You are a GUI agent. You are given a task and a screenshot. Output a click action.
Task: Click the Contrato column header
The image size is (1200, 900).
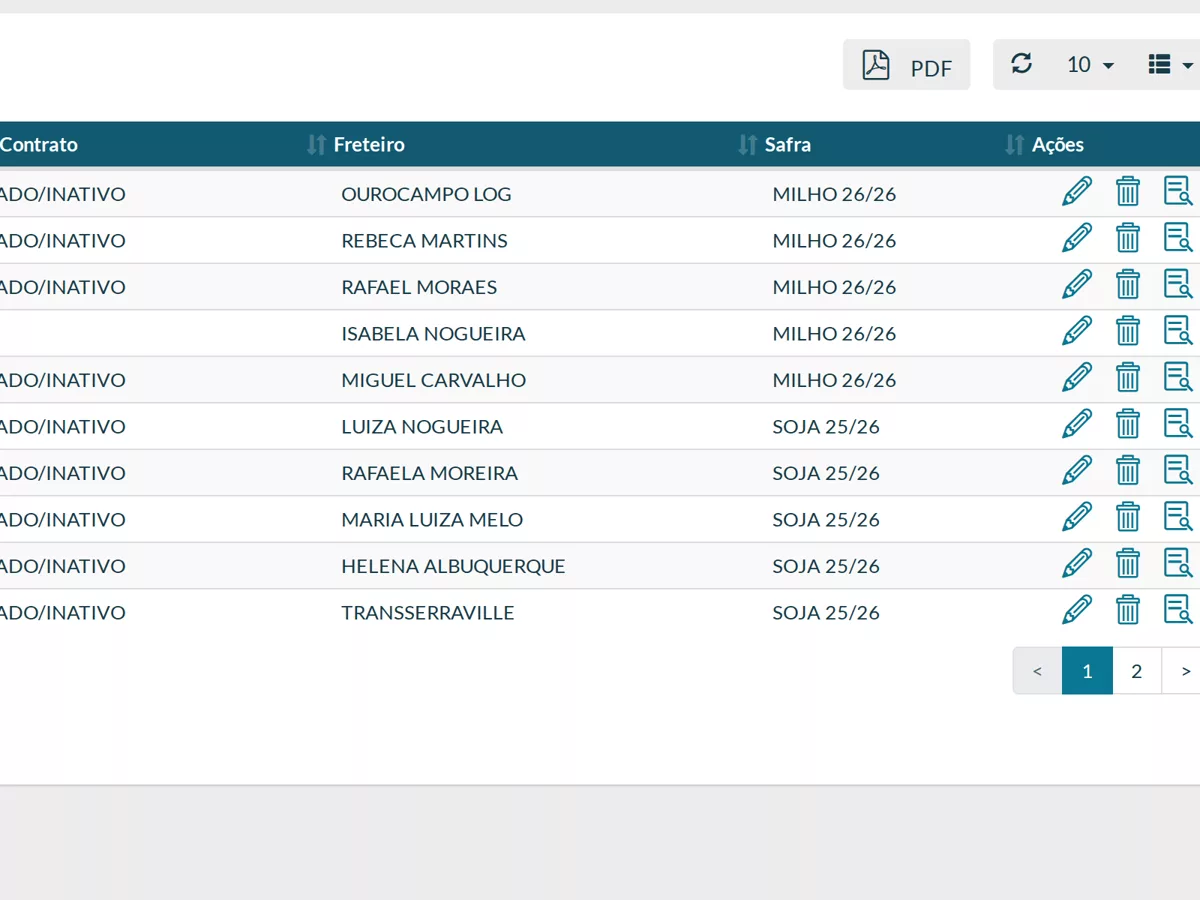pos(39,144)
